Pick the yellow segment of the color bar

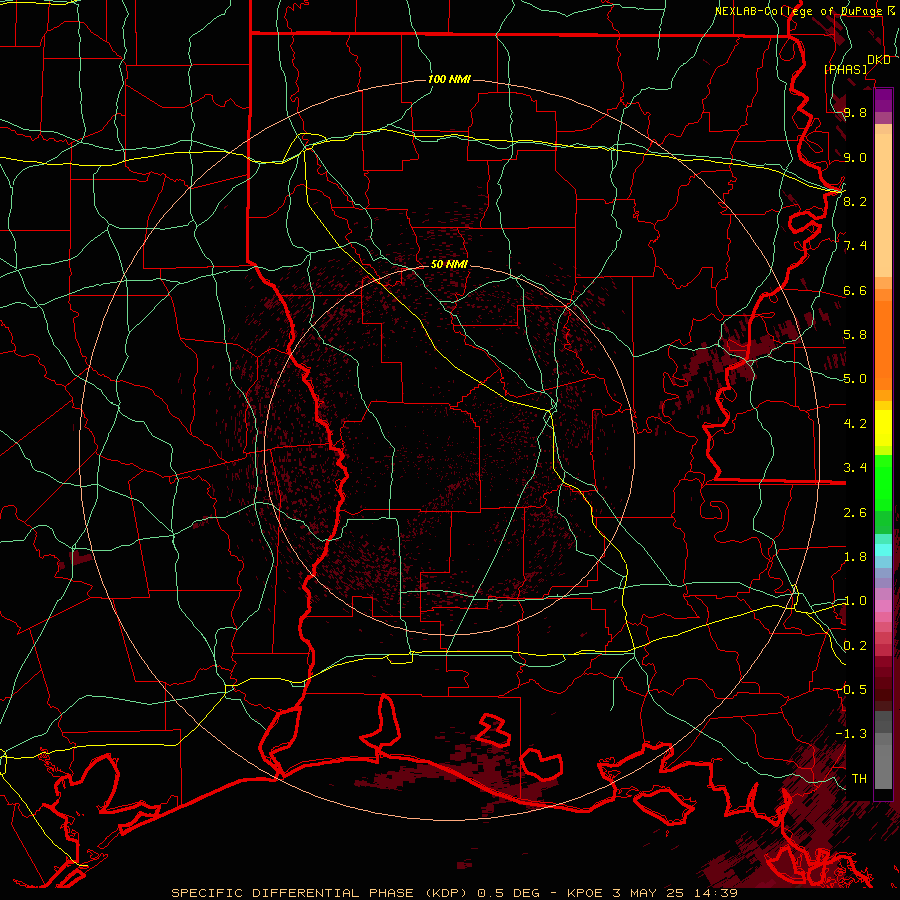[883, 428]
